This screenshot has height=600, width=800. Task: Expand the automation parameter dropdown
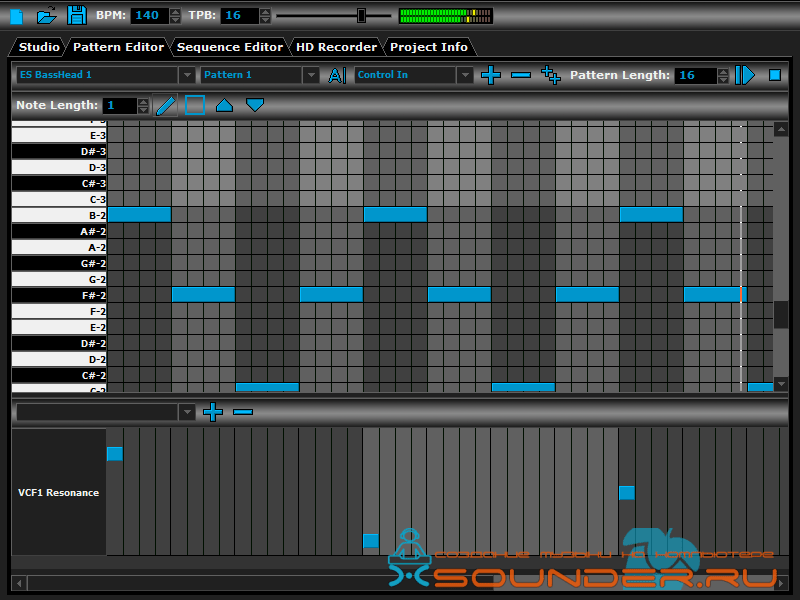click(x=187, y=412)
